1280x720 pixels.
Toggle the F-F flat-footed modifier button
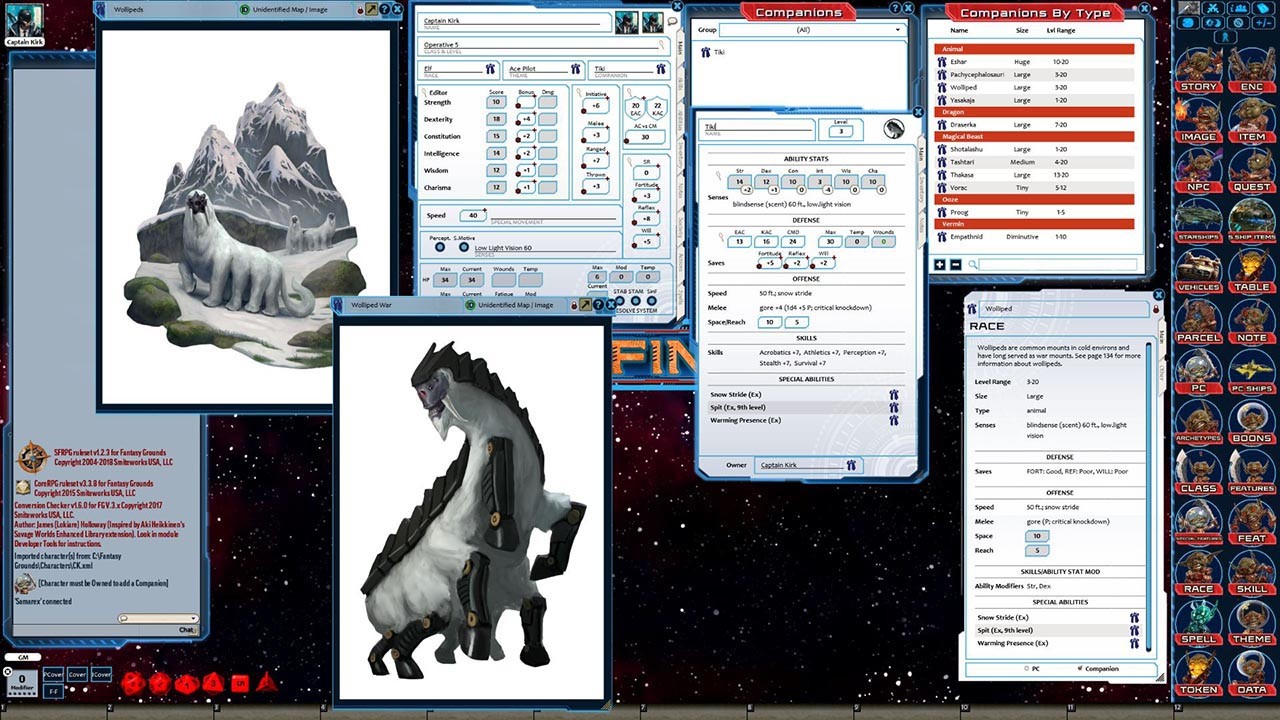(x=54, y=691)
